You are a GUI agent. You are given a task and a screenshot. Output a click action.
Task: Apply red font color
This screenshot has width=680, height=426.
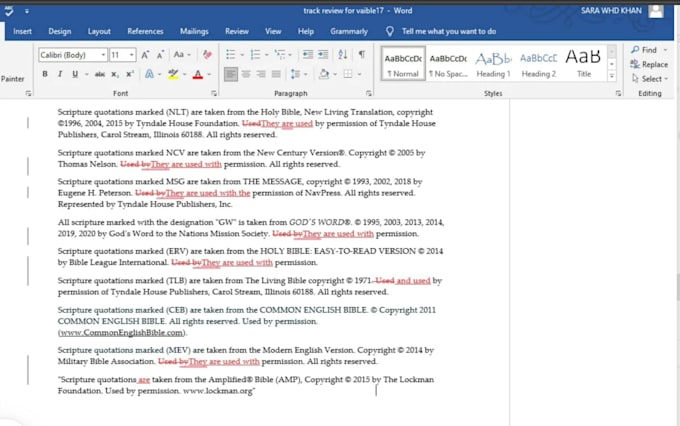pyautogui.click(x=198, y=74)
